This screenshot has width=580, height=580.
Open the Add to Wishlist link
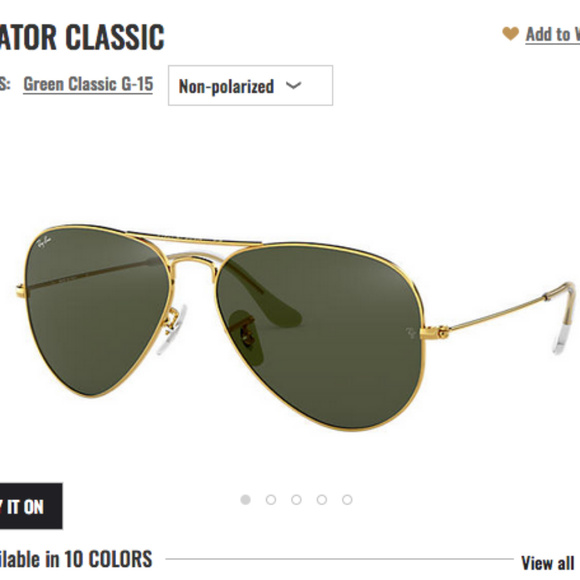pyautogui.click(x=553, y=35)
